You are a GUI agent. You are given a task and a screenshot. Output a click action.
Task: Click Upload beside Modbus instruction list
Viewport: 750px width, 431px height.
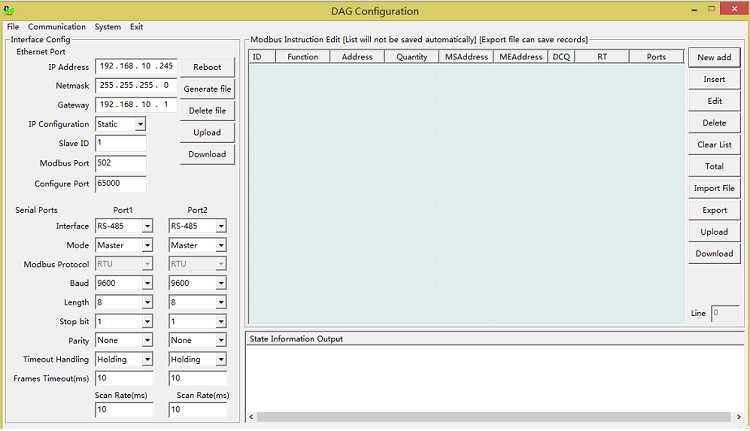pos(714,232)
